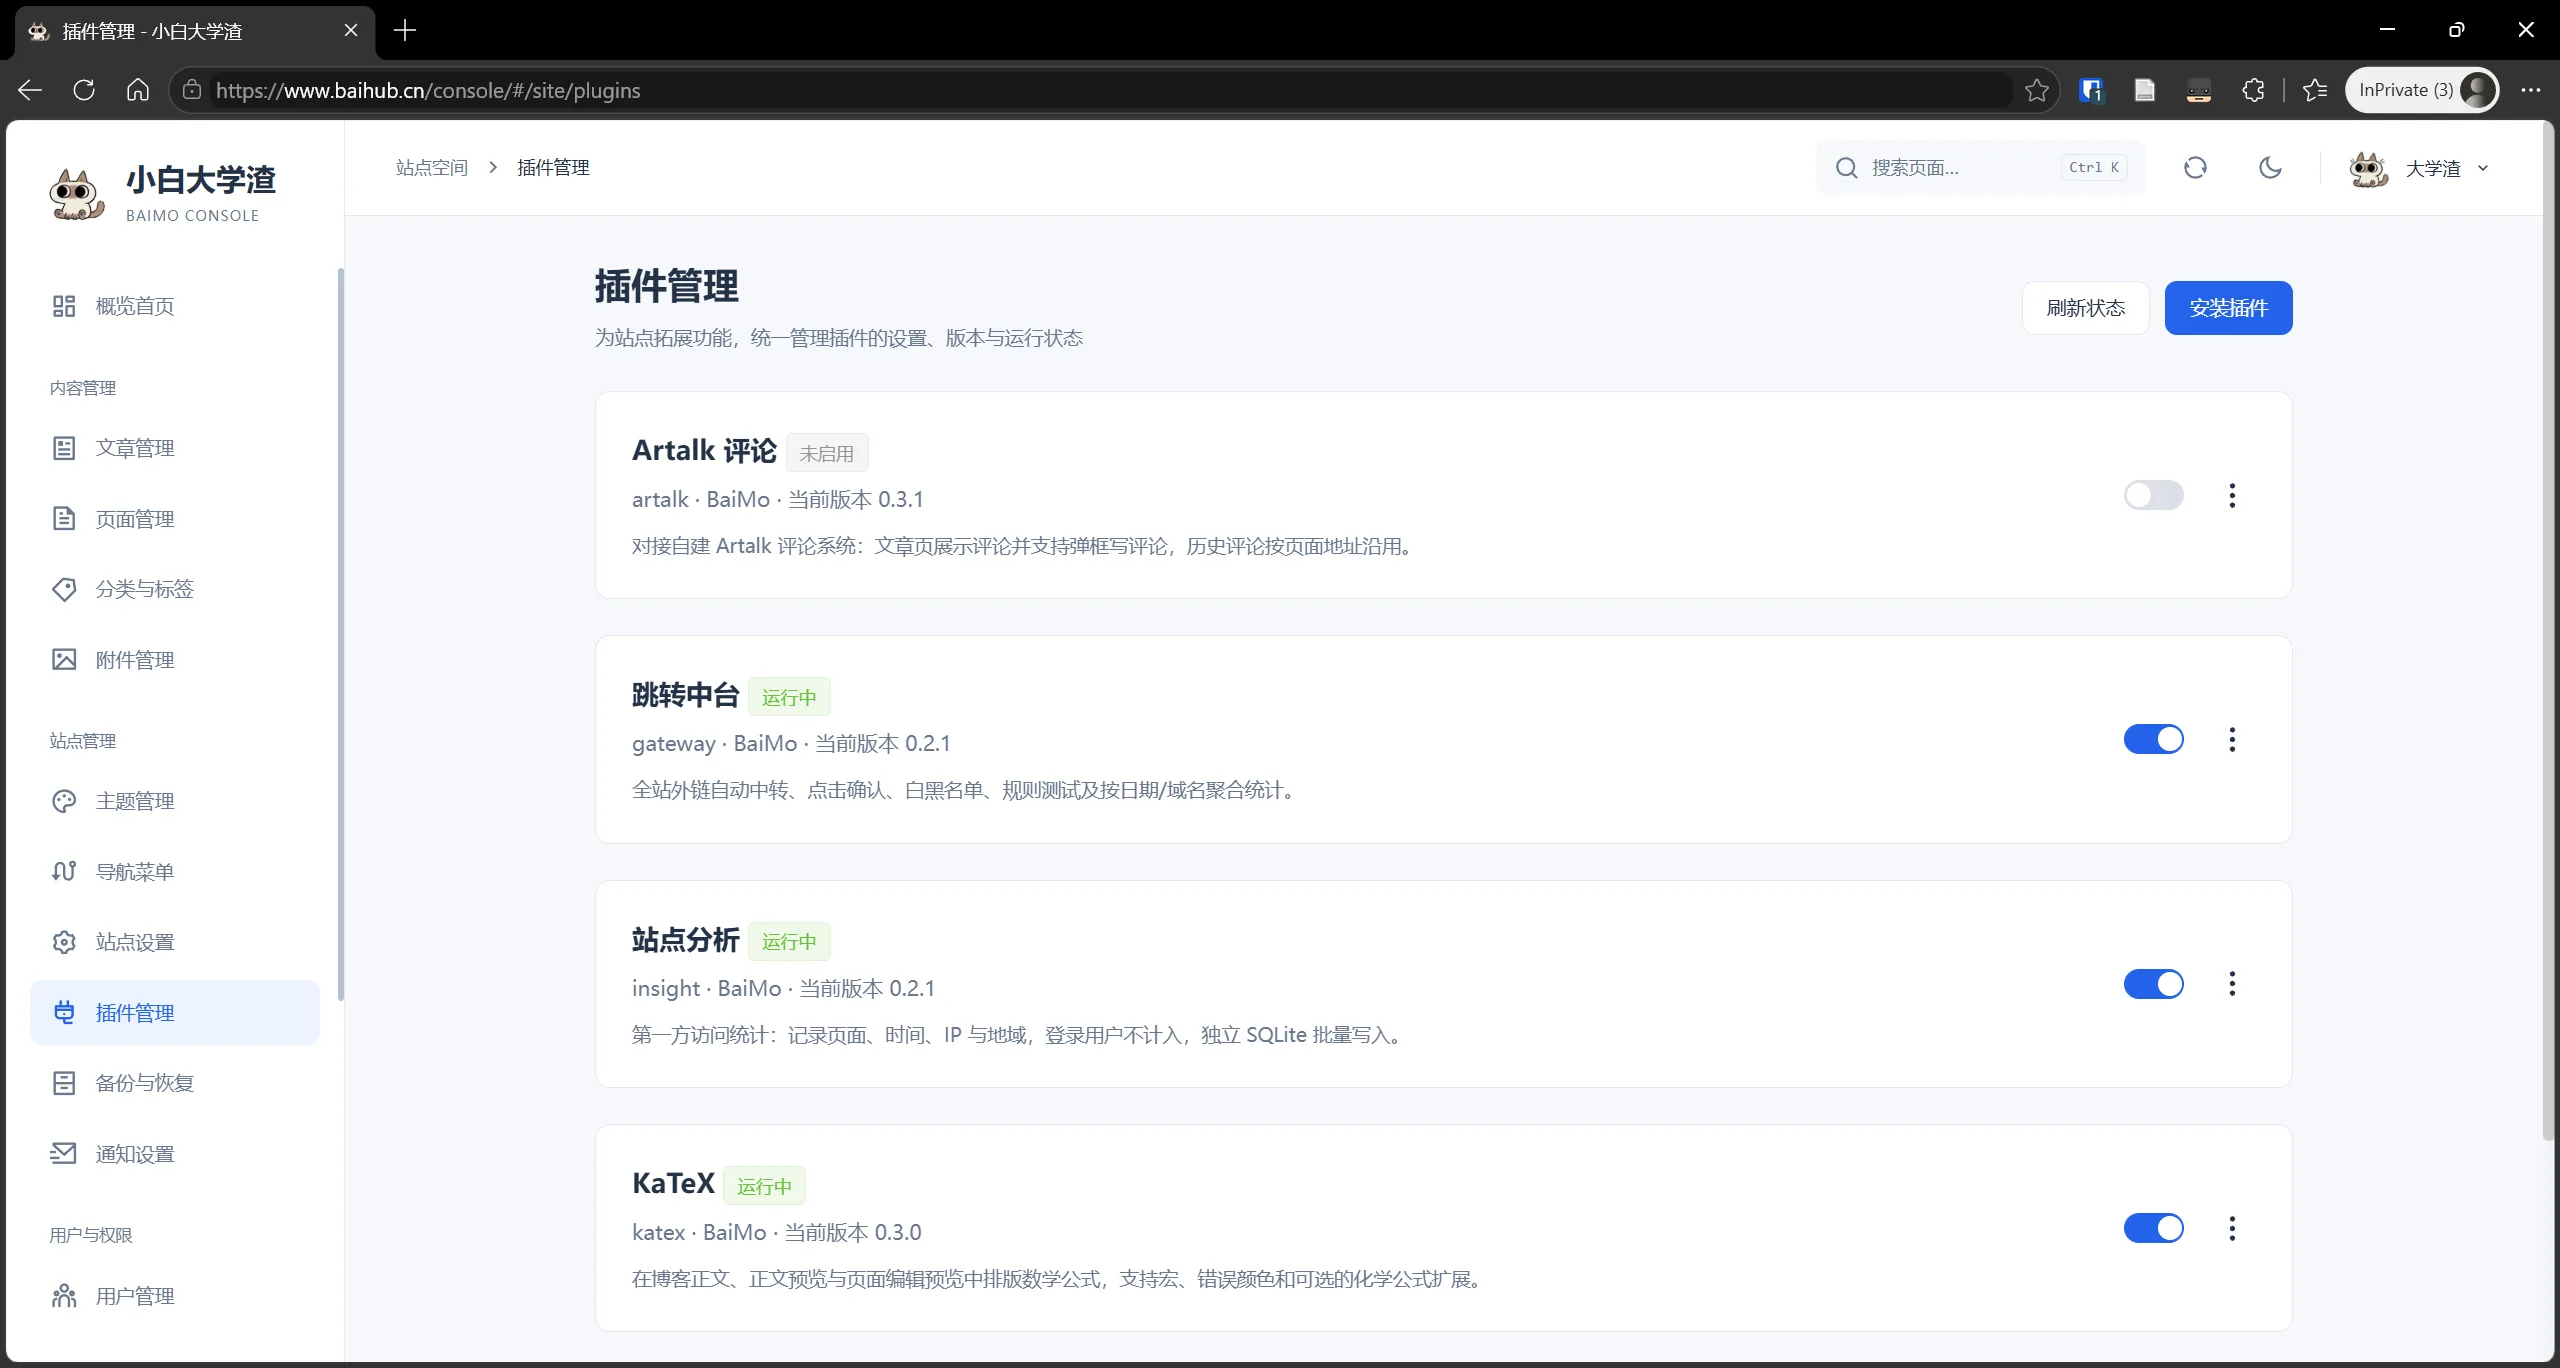The image size is (2560, 1368).
Task: Click the refresh icon in the header
Action: click(x=2195, y=168)
